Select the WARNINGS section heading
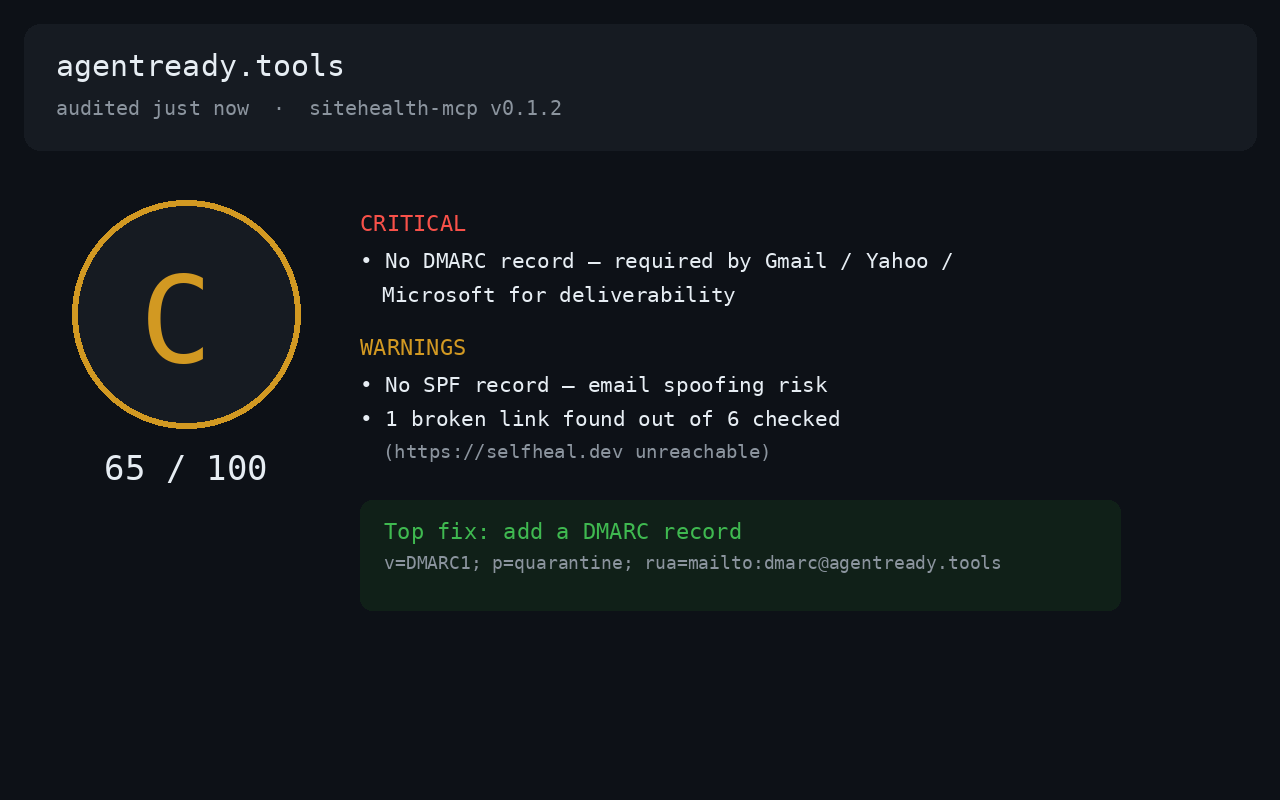The image size is (1280, 800). click(413, 348)
